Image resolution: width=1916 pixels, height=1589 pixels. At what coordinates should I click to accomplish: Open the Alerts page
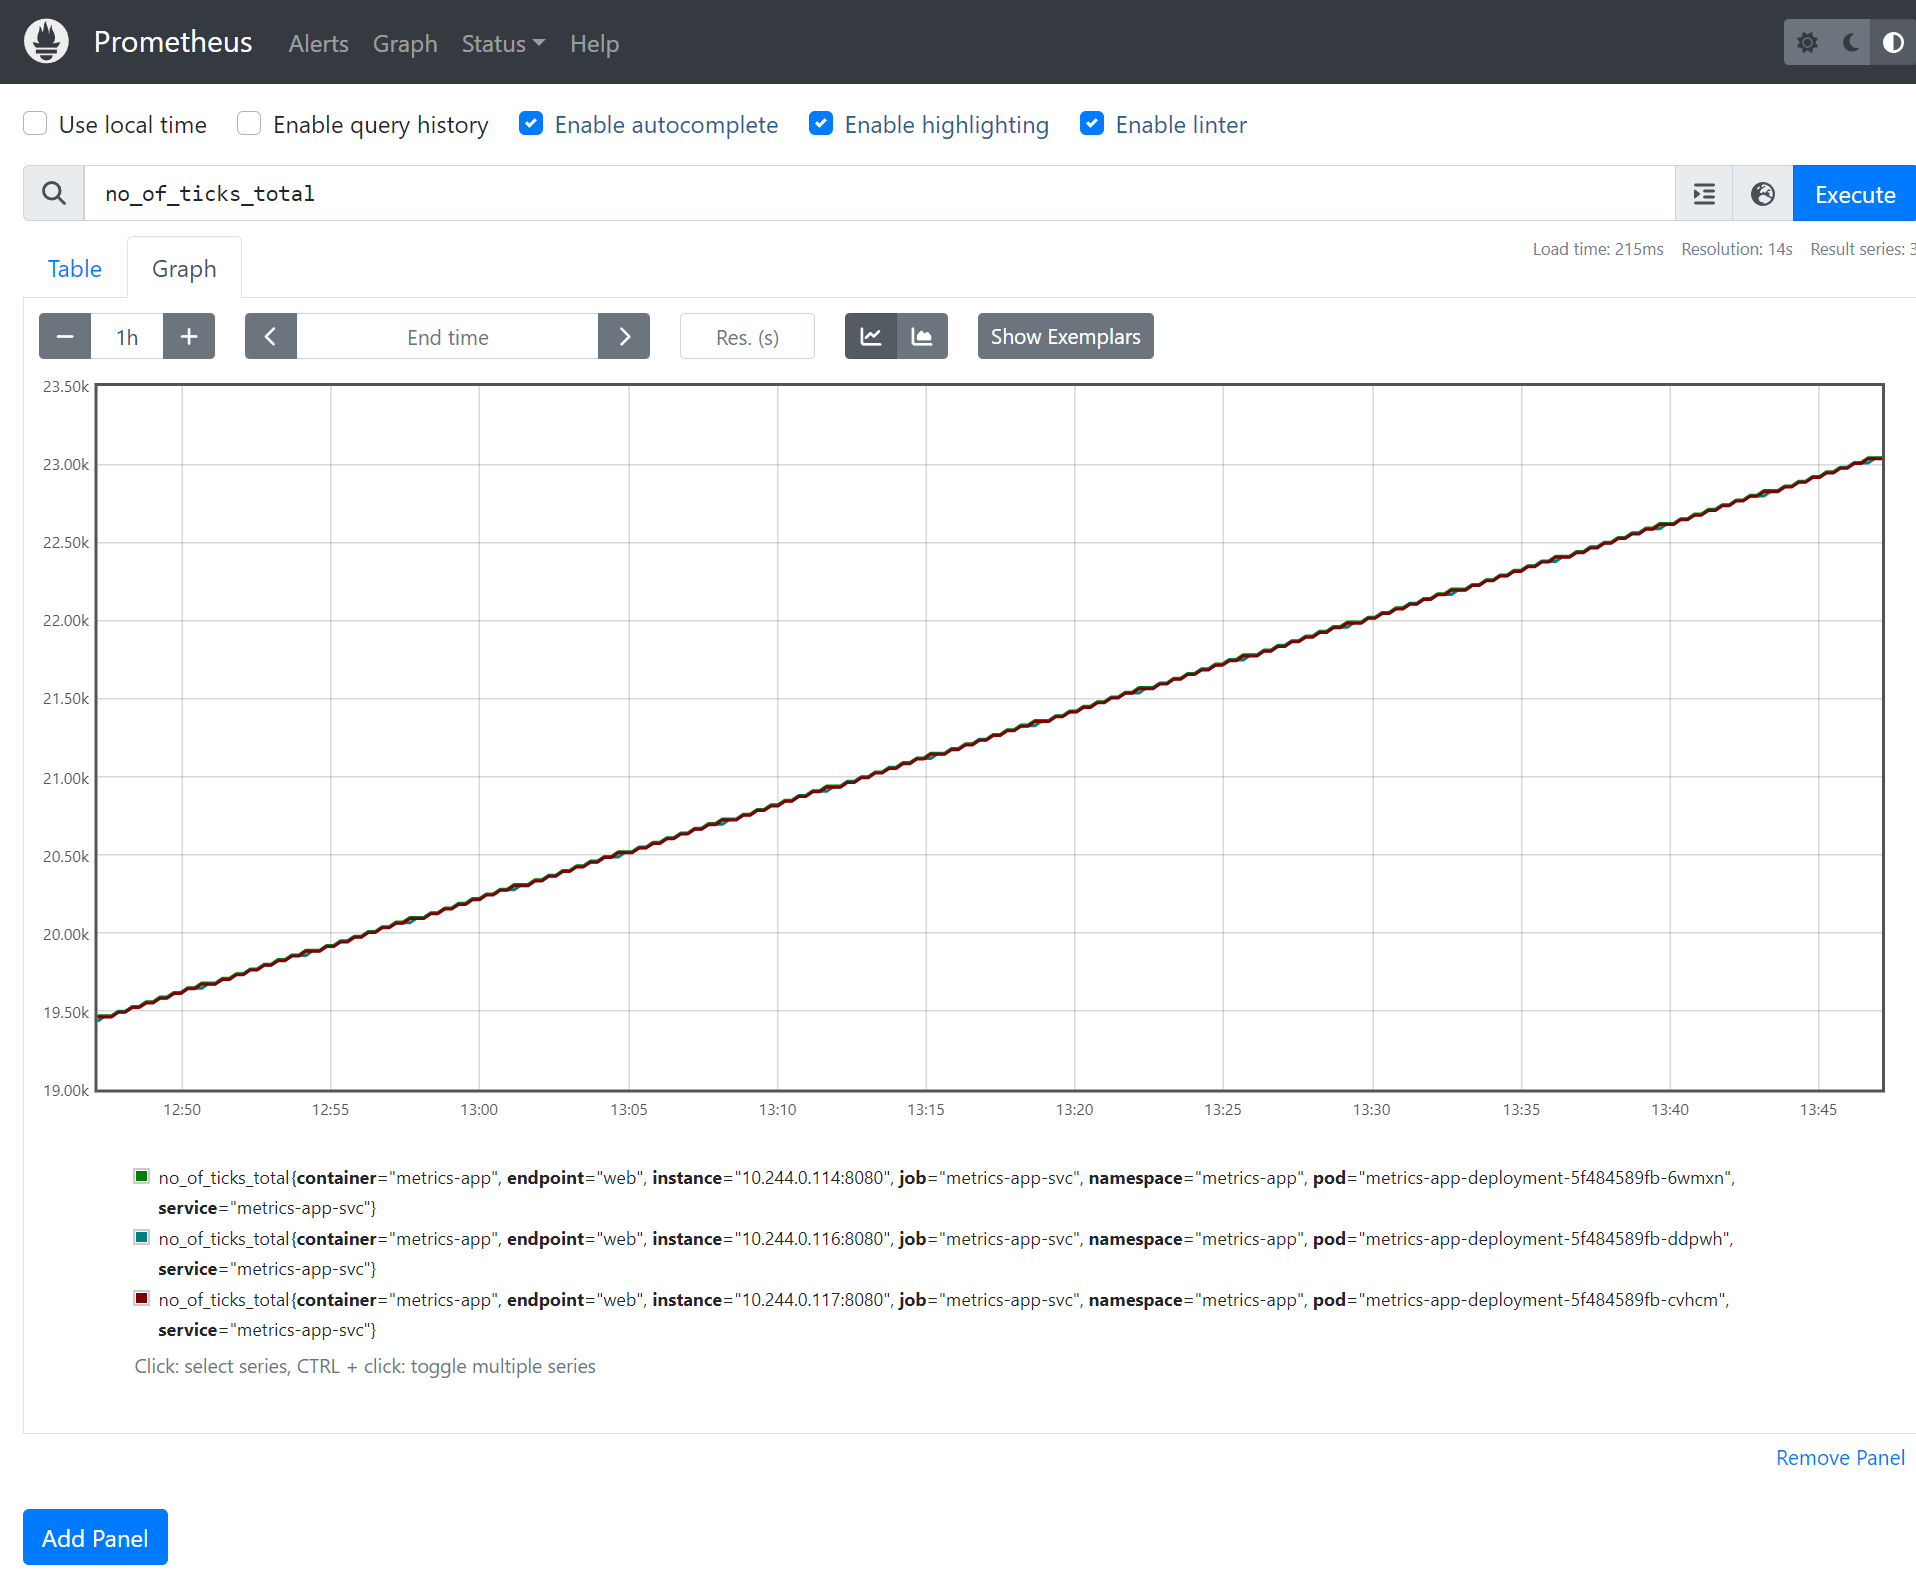click(318, 44)
